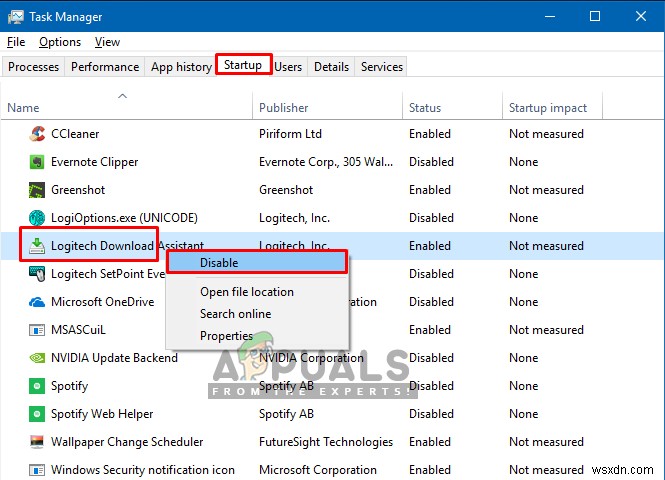The height and width of the screenshot is (480, 665).
Task: Switch to the Users tab
Action: tap(288, 67)
